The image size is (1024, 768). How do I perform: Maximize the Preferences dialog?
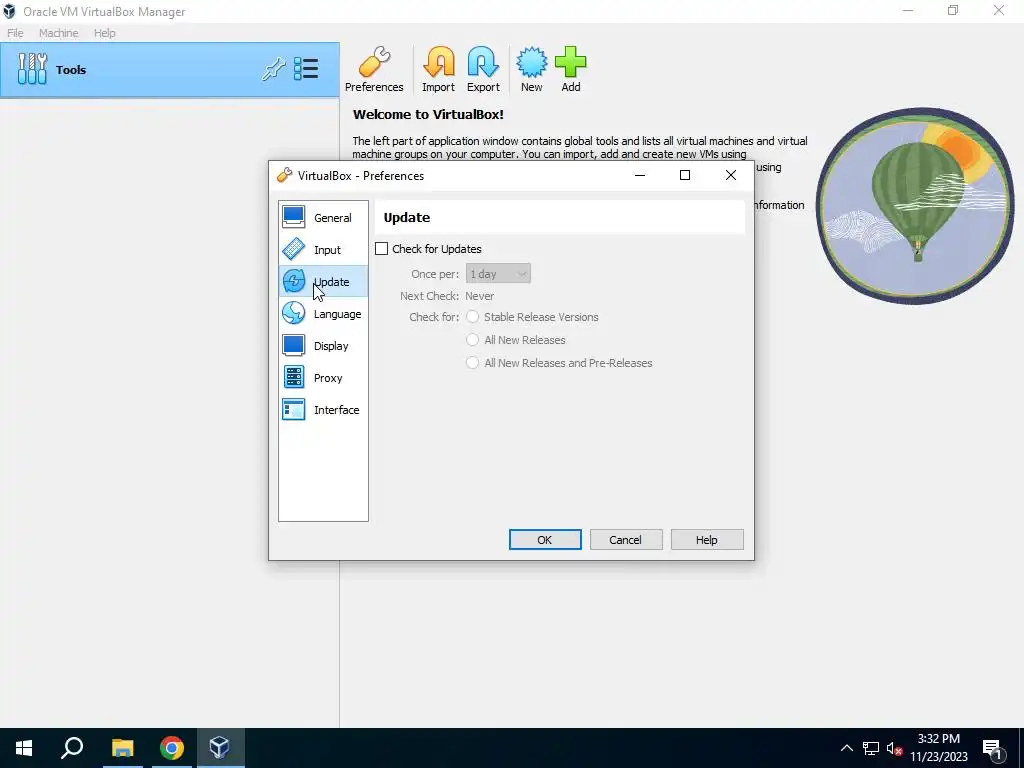point(685,175)
